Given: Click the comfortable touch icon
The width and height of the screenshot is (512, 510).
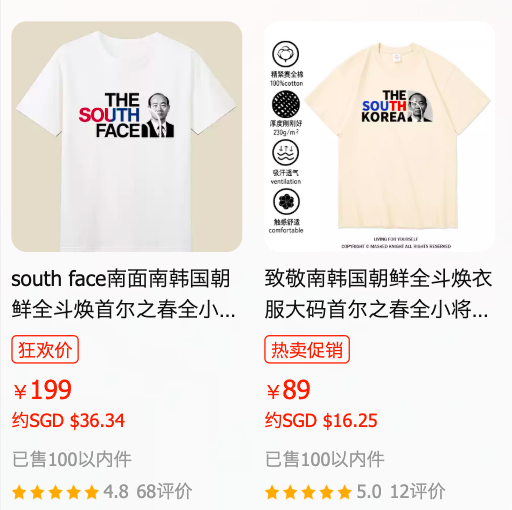Looking at the screenshot, I should pyautogui.click(x=286, y=202).
